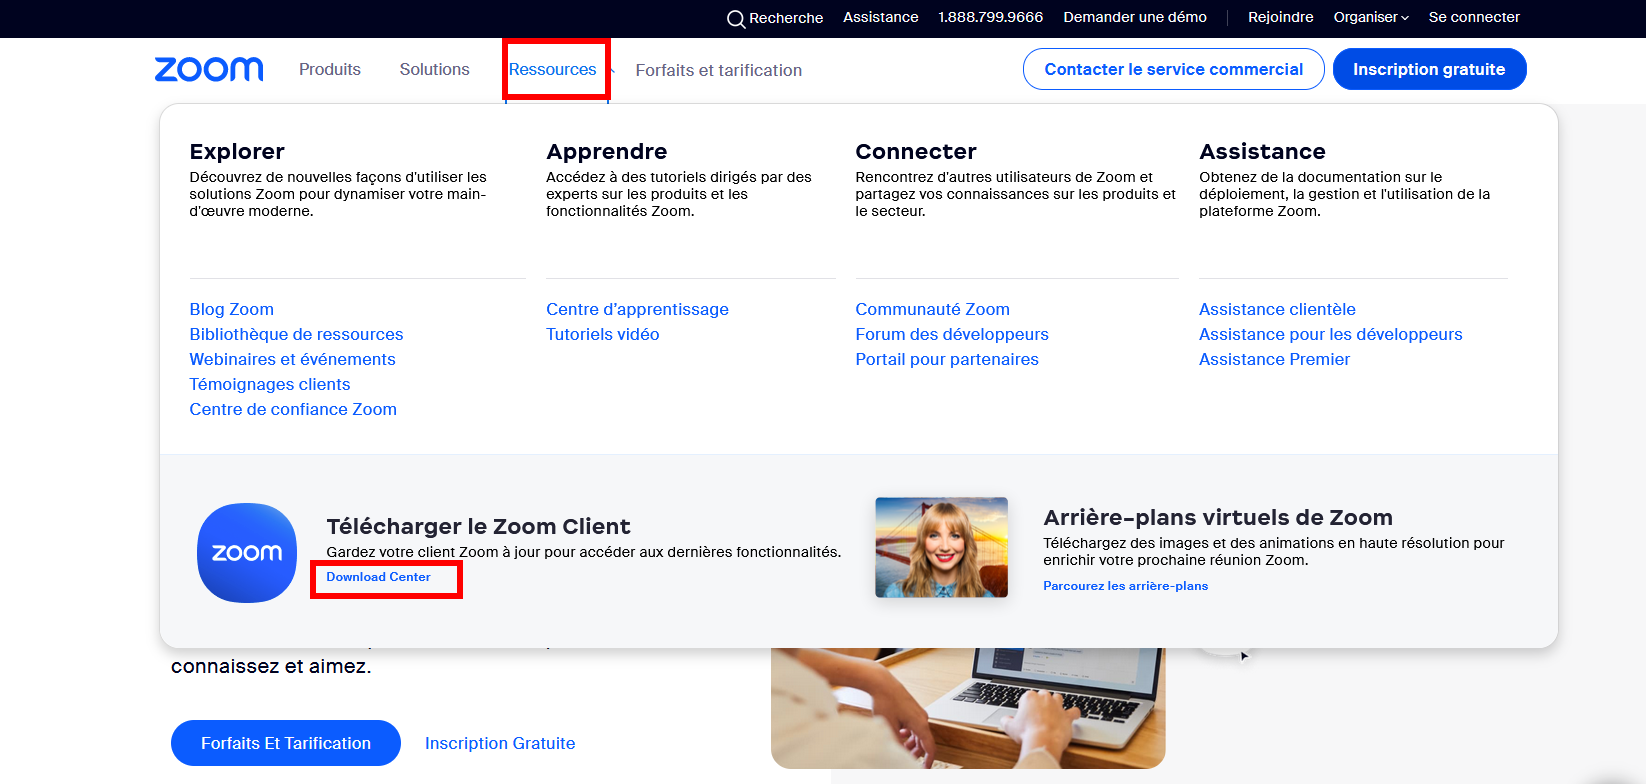Open Assistance Premier link

1275,359
